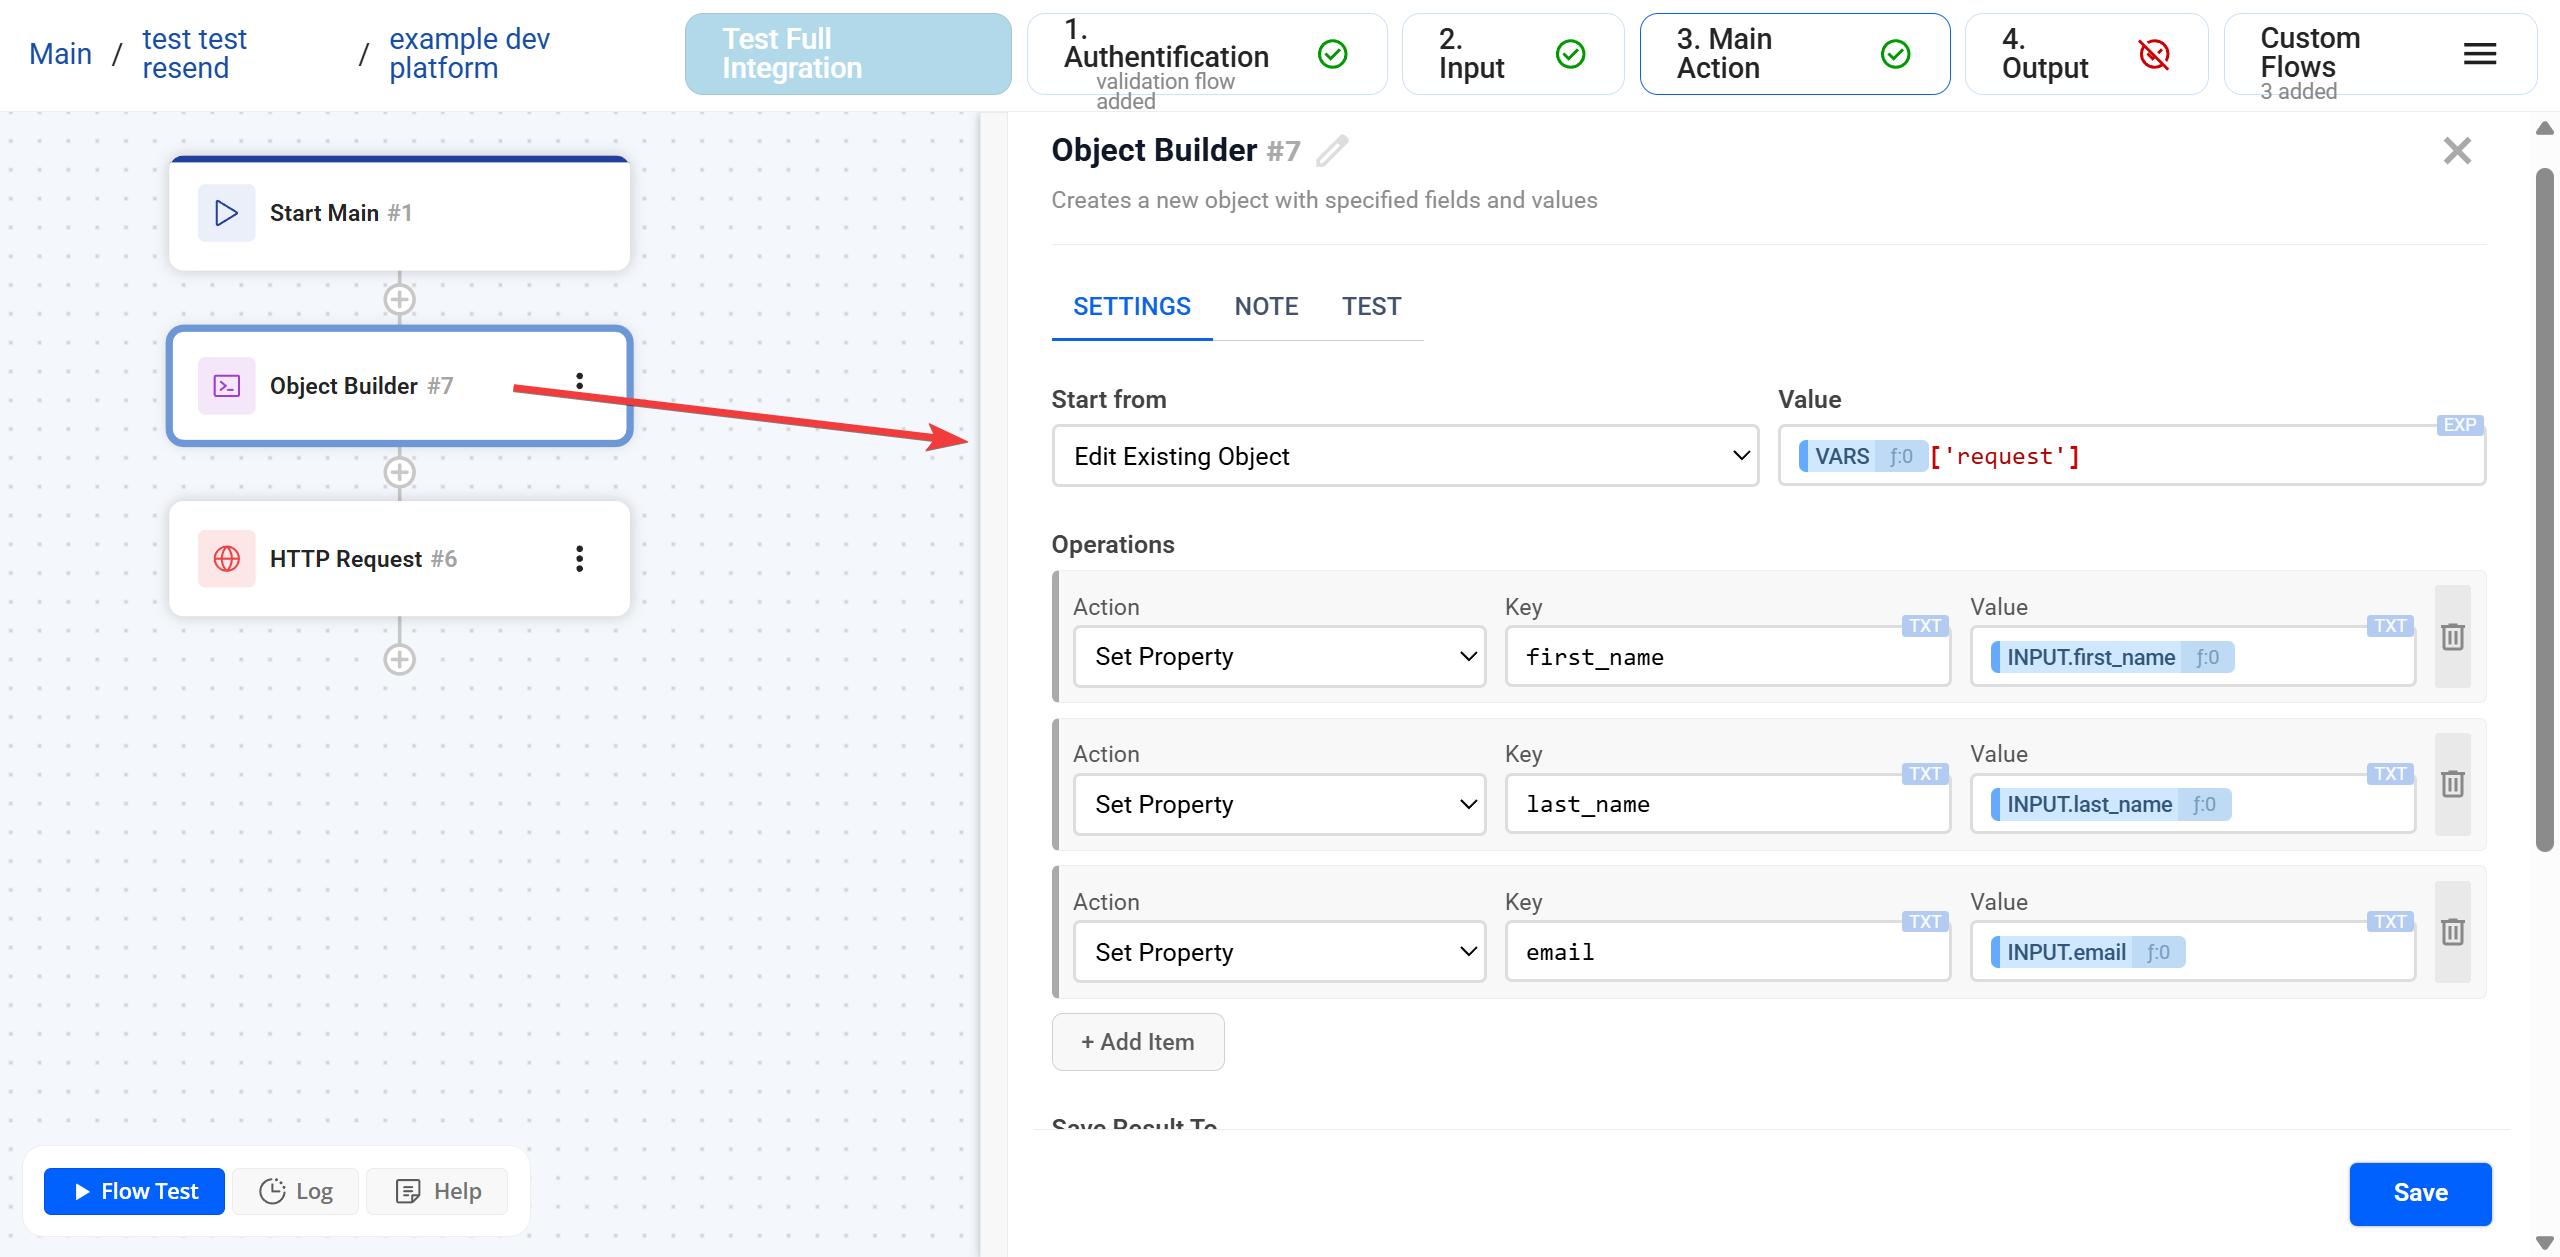Click the + Add Item button
The width and height of the screenshot is (2560, 1257).
pyautogui.click(x=1137, y=1042)
